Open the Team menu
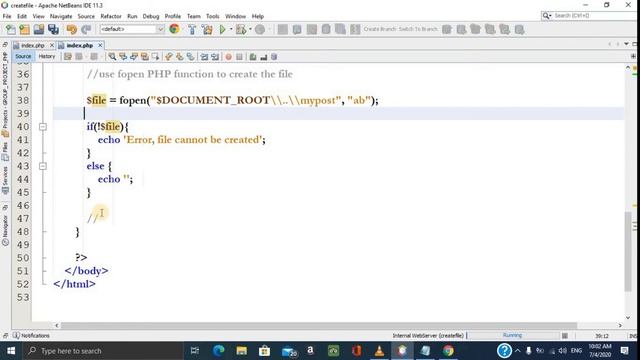640x360 pixels. [193, 16]
